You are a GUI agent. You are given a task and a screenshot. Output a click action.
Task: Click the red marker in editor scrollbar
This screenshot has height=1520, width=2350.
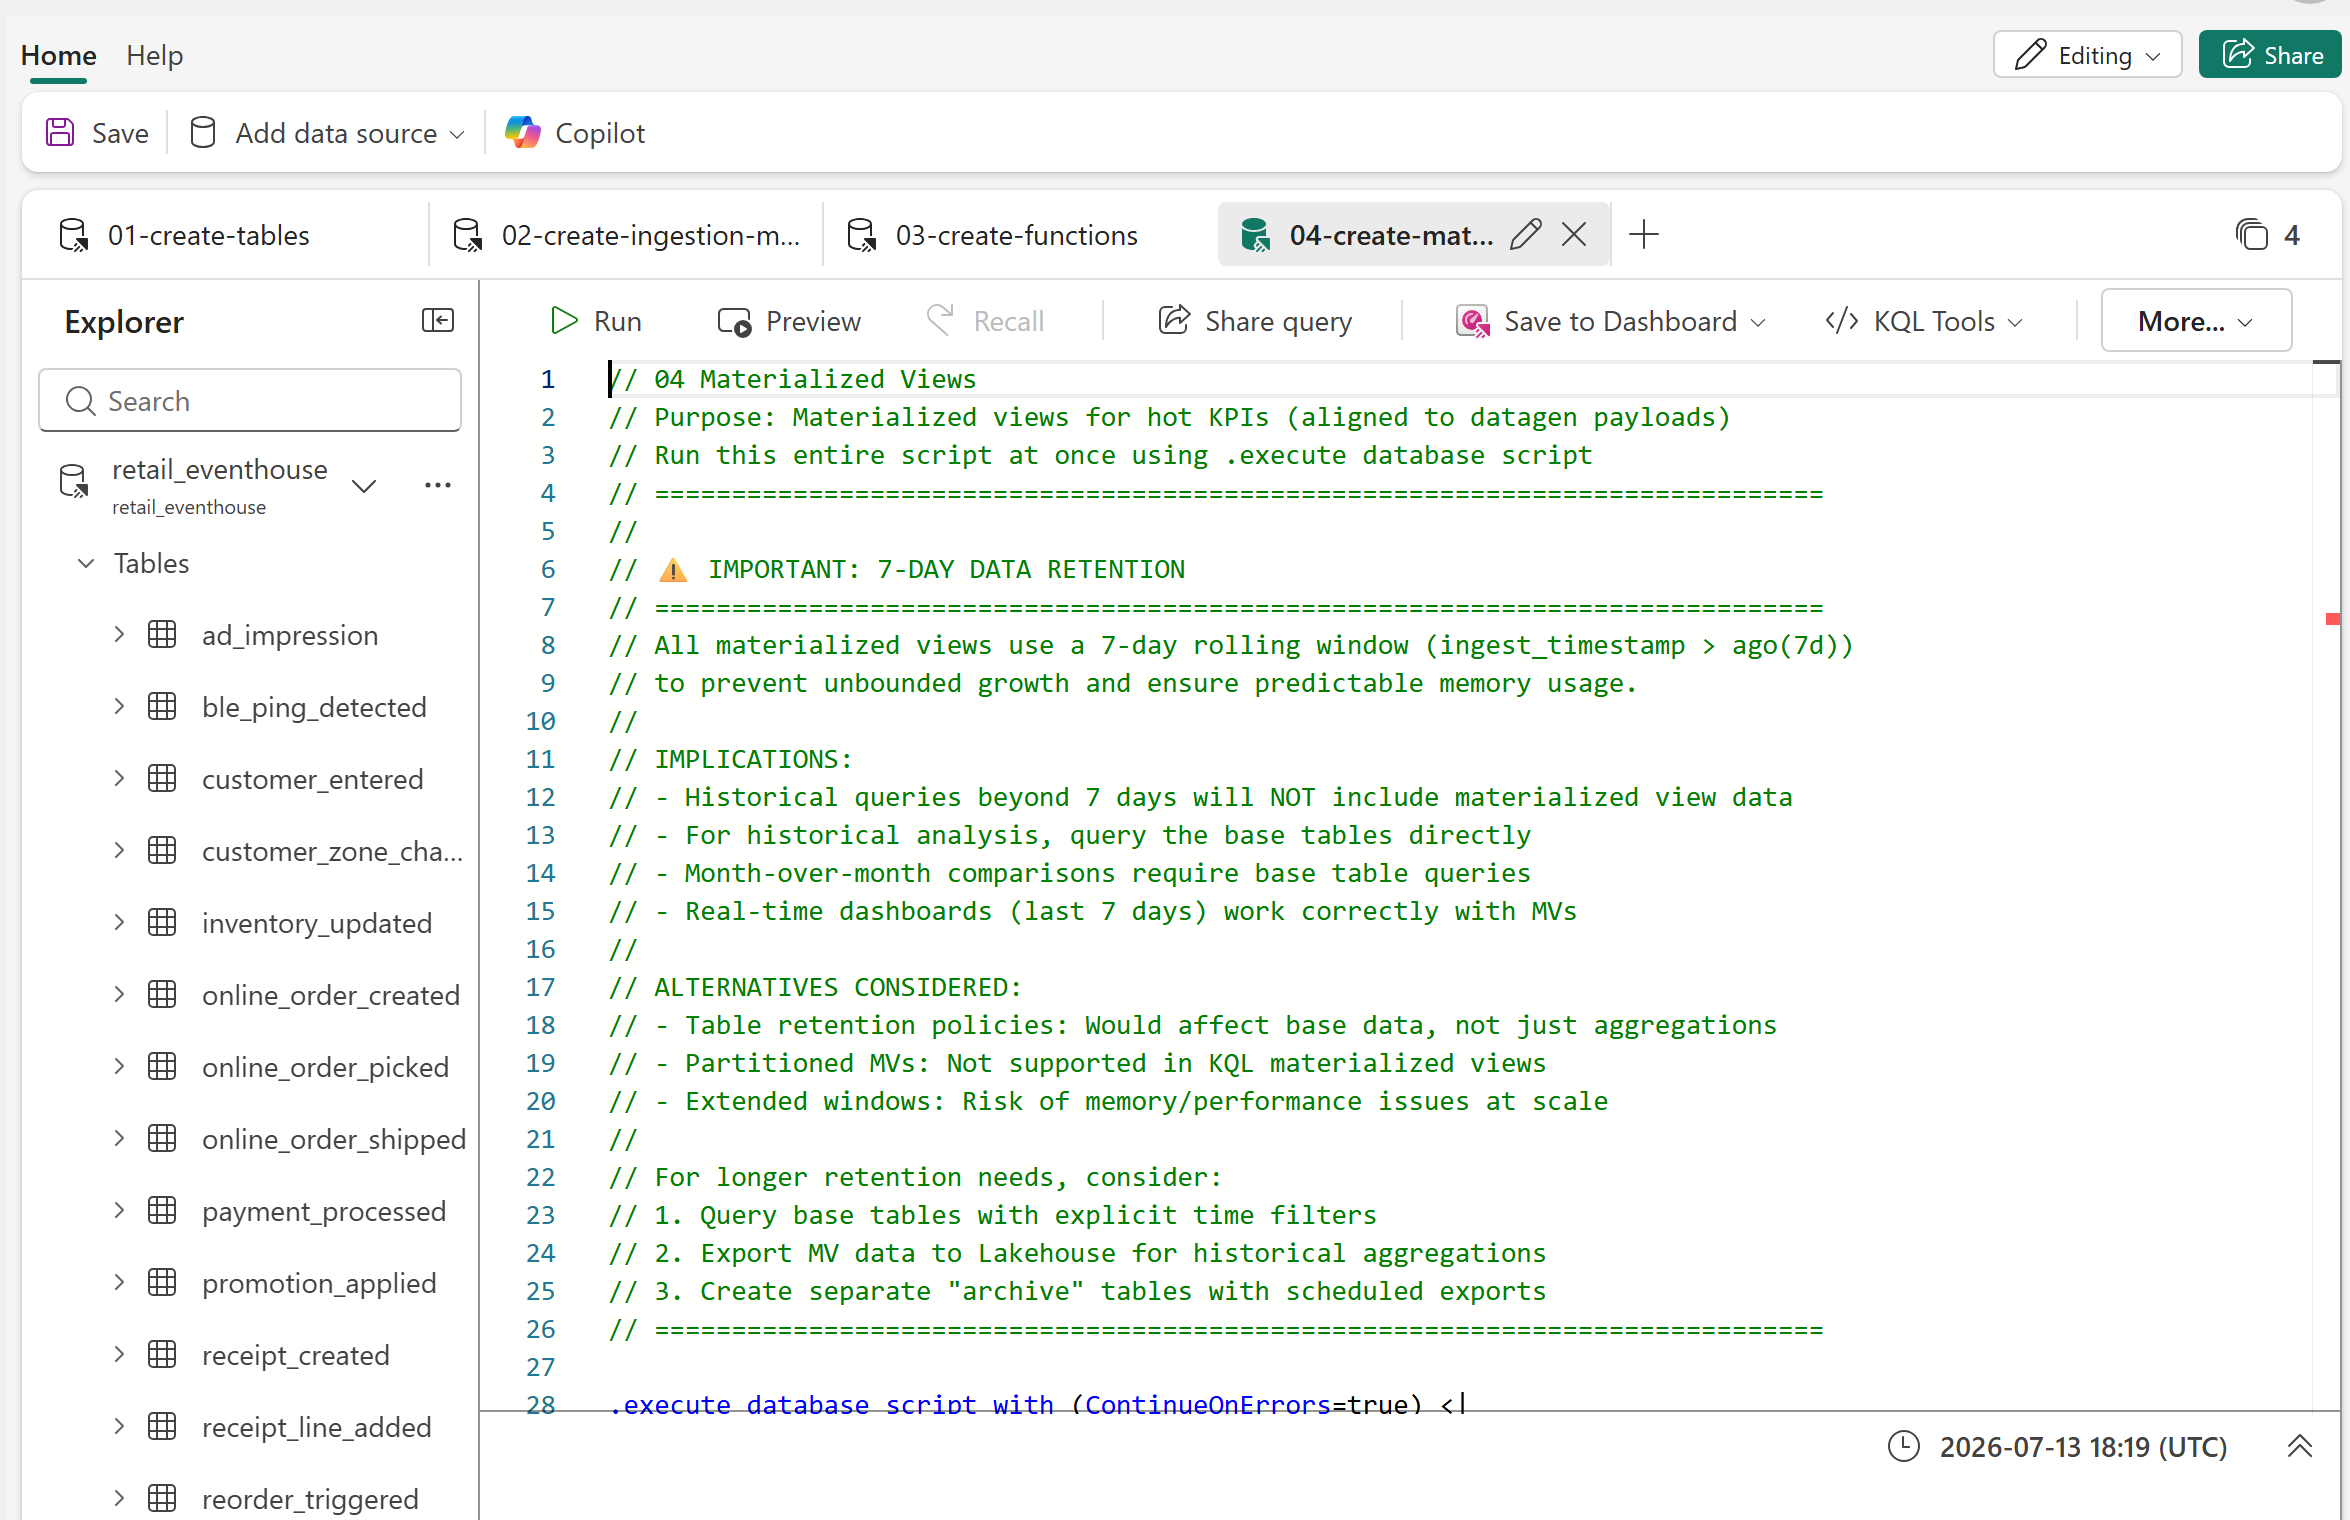(x=2333, y=620)
